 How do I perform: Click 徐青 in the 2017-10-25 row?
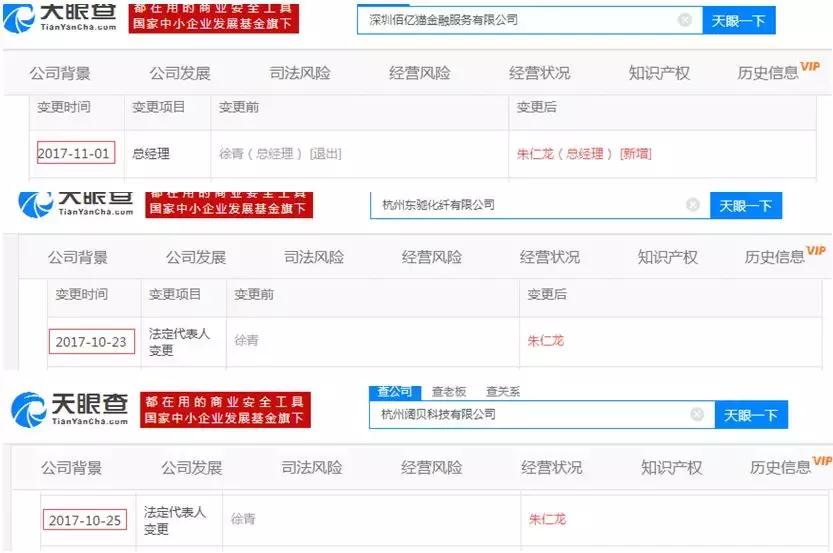coord(243,519)
